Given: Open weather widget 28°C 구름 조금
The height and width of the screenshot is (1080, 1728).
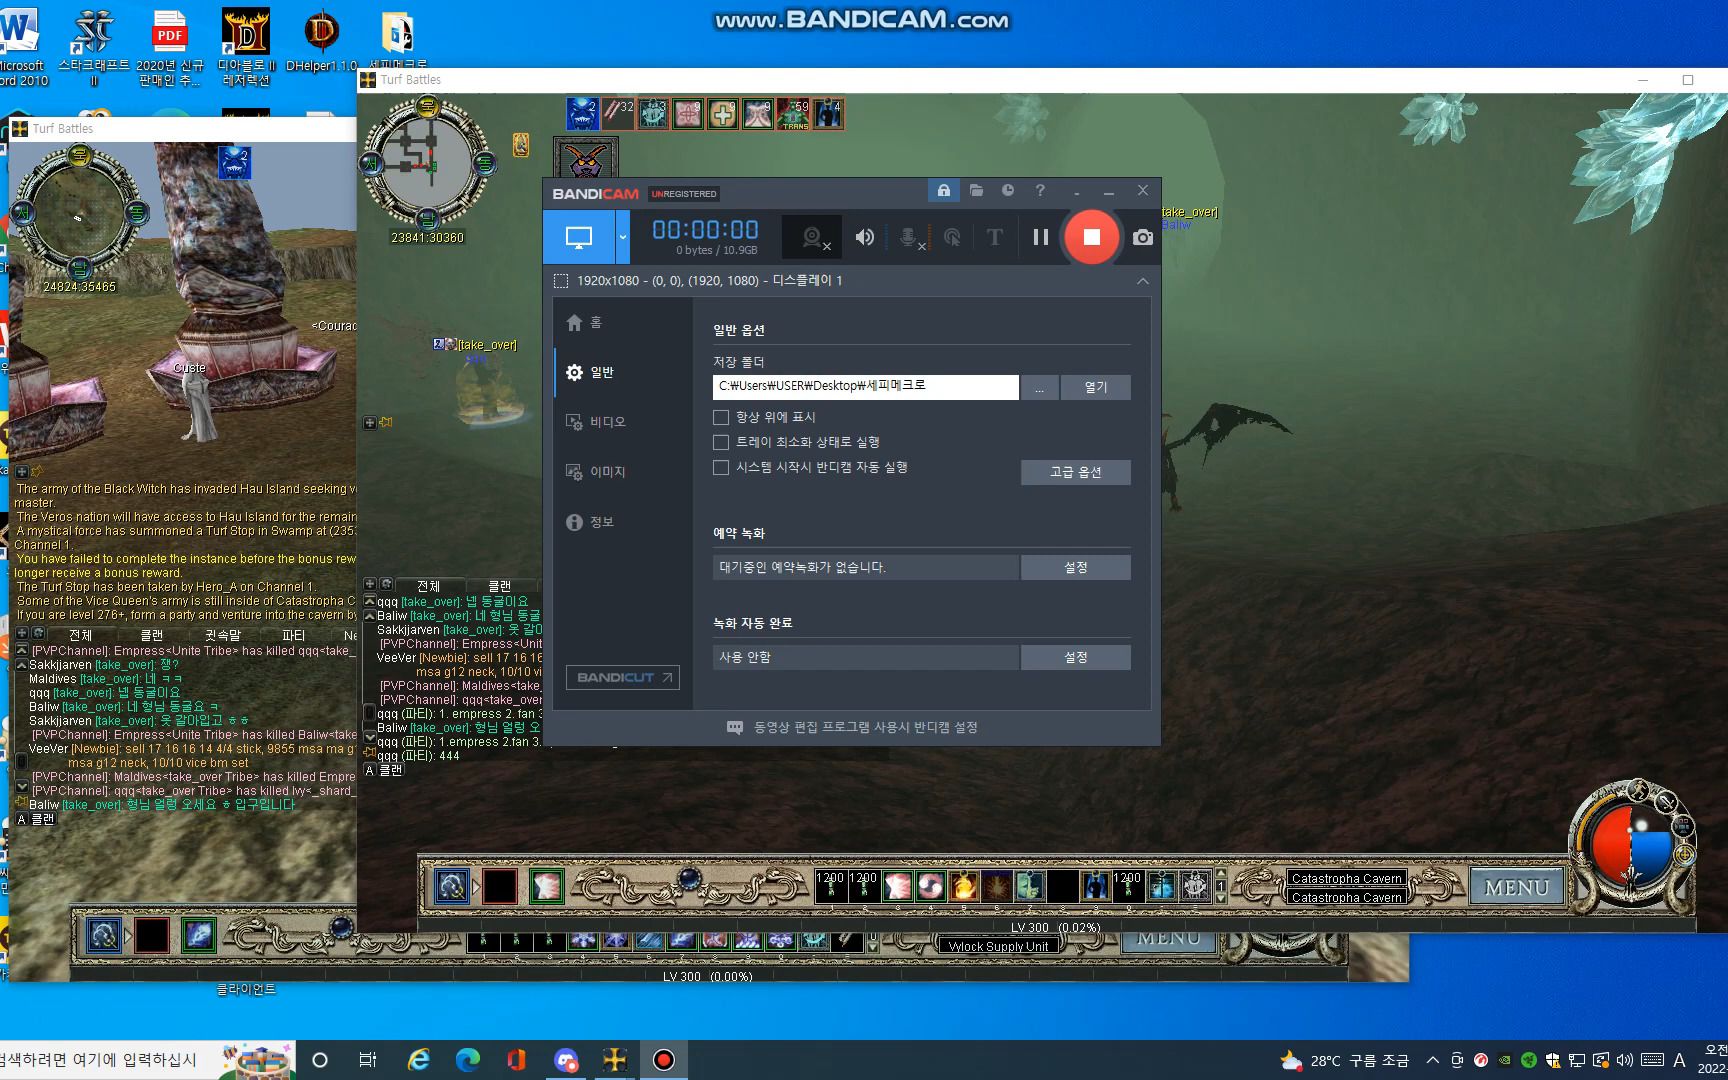Looking at the screenshot, I should click(x=1345, y=1060).
